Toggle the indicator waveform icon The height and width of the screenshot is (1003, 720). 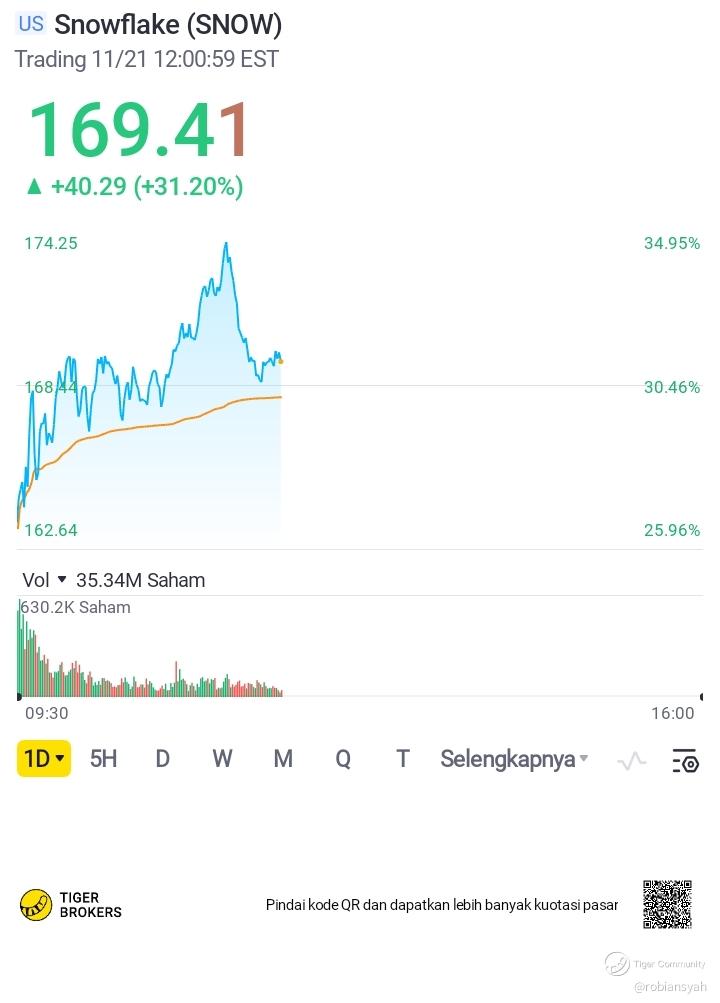pyautogui.click(x=632, y=761)
